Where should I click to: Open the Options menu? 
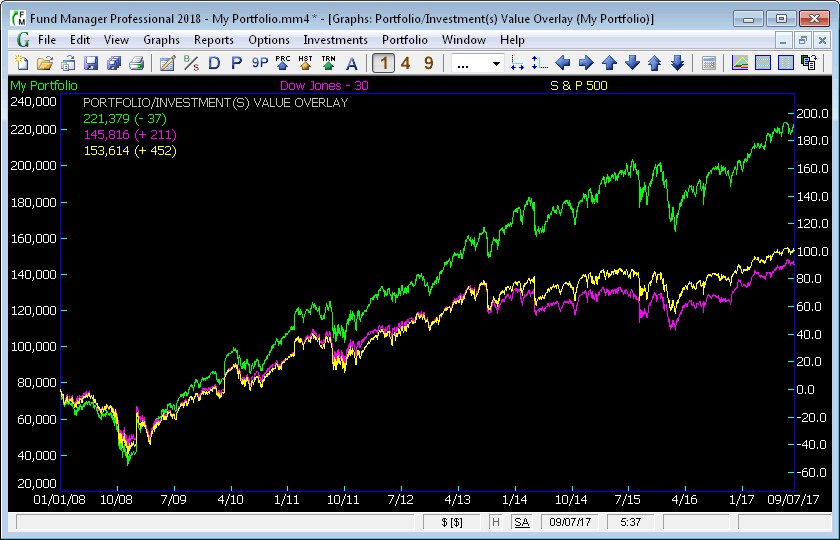coord(269,40)
